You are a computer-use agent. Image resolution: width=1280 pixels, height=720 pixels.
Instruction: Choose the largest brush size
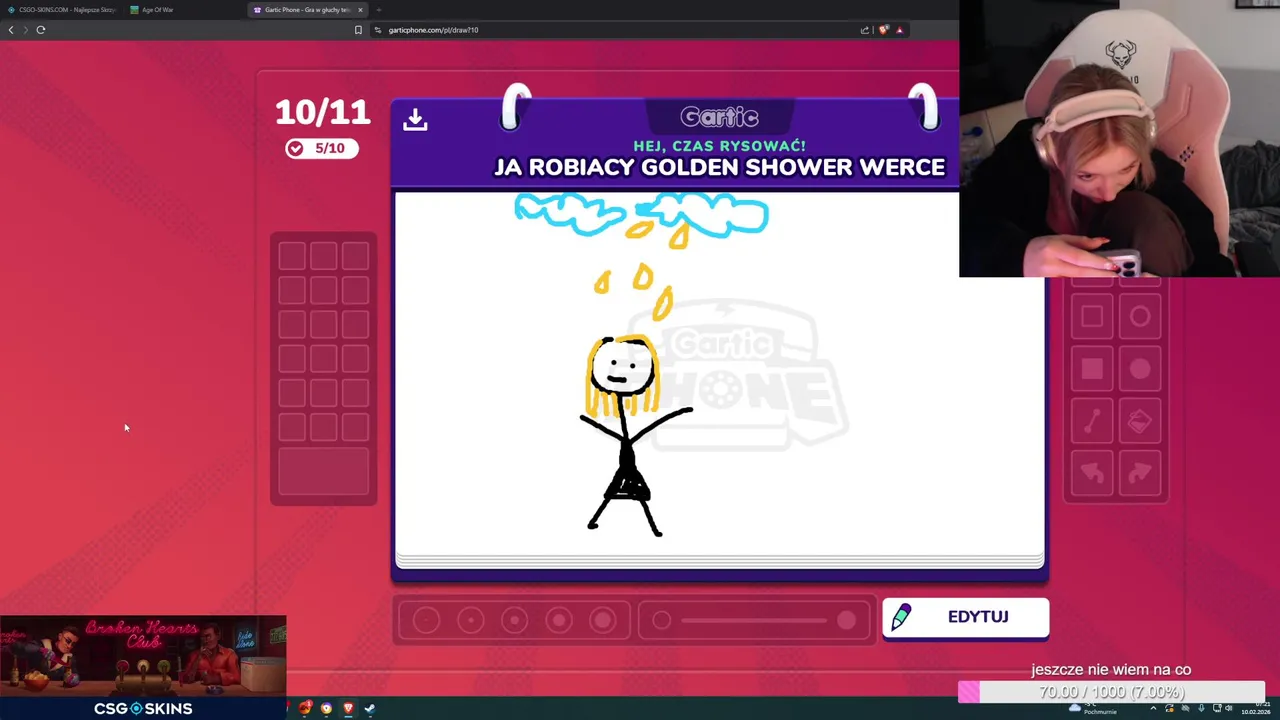602,621
